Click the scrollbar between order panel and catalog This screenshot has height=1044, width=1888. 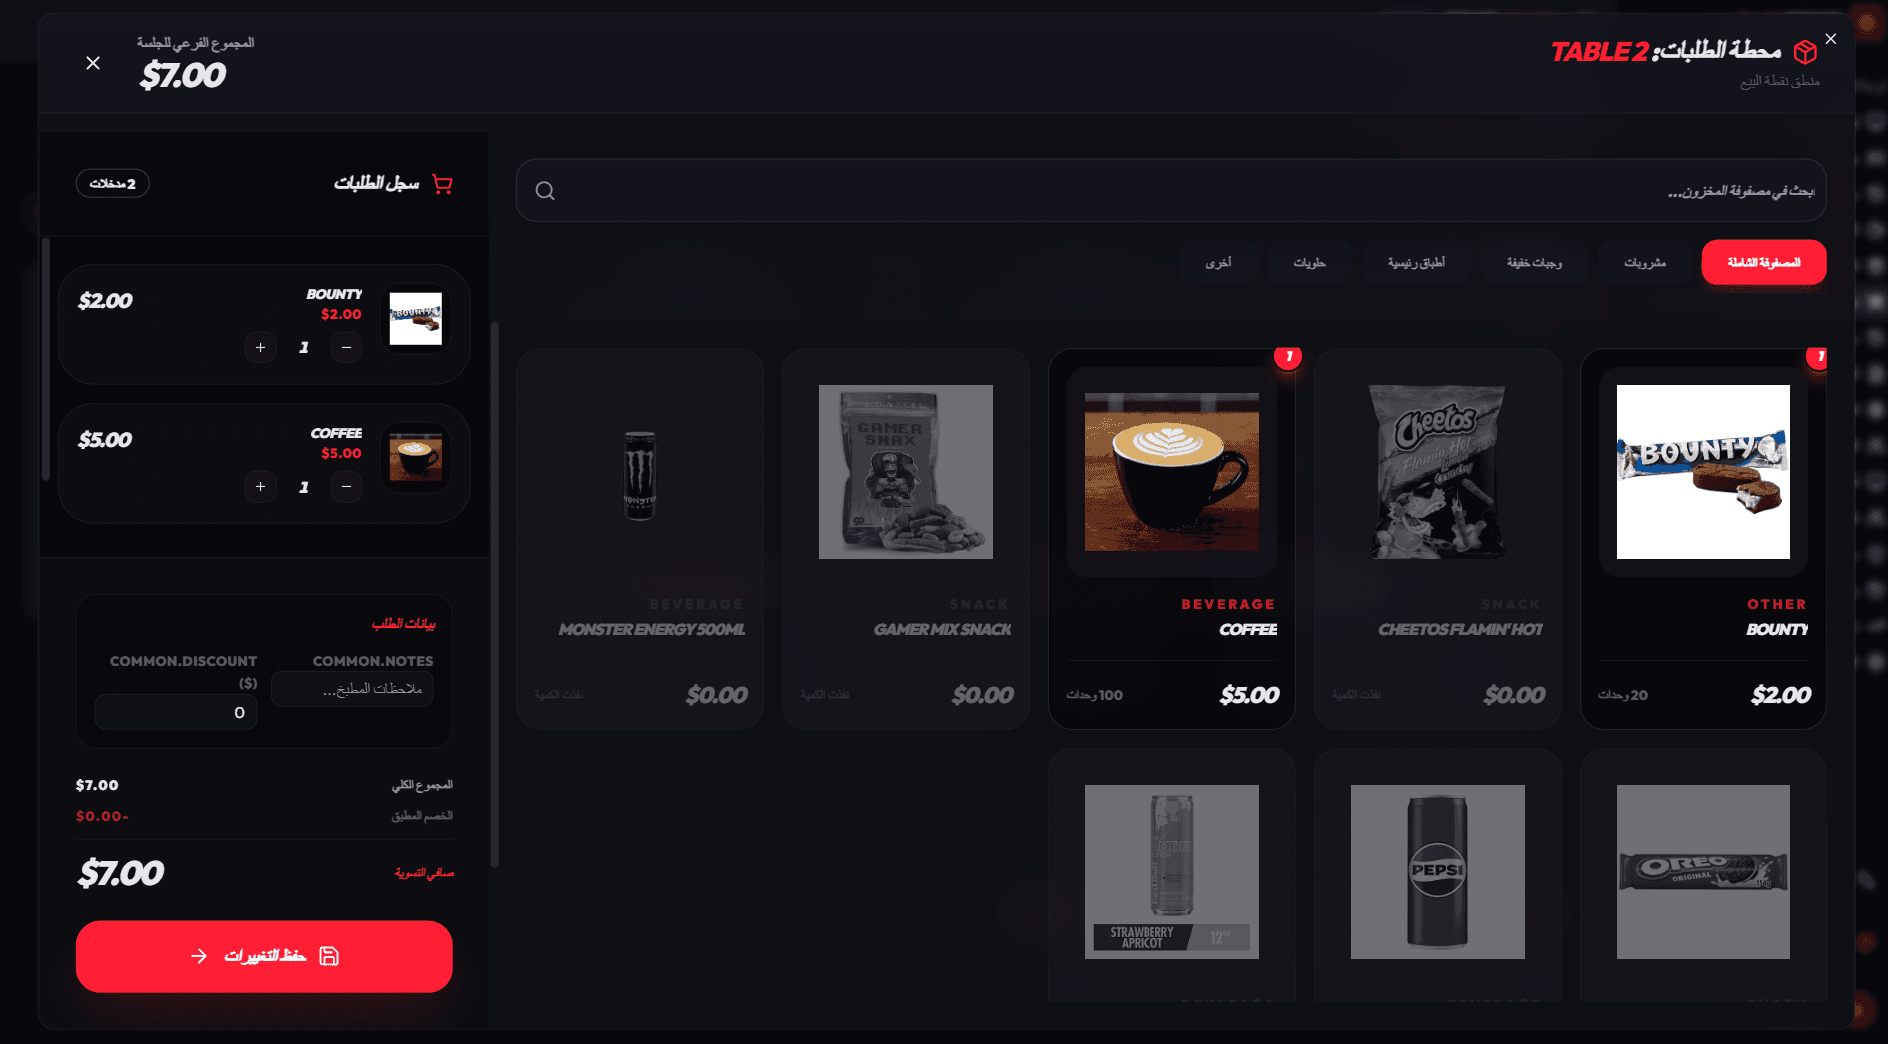(494, 594)
